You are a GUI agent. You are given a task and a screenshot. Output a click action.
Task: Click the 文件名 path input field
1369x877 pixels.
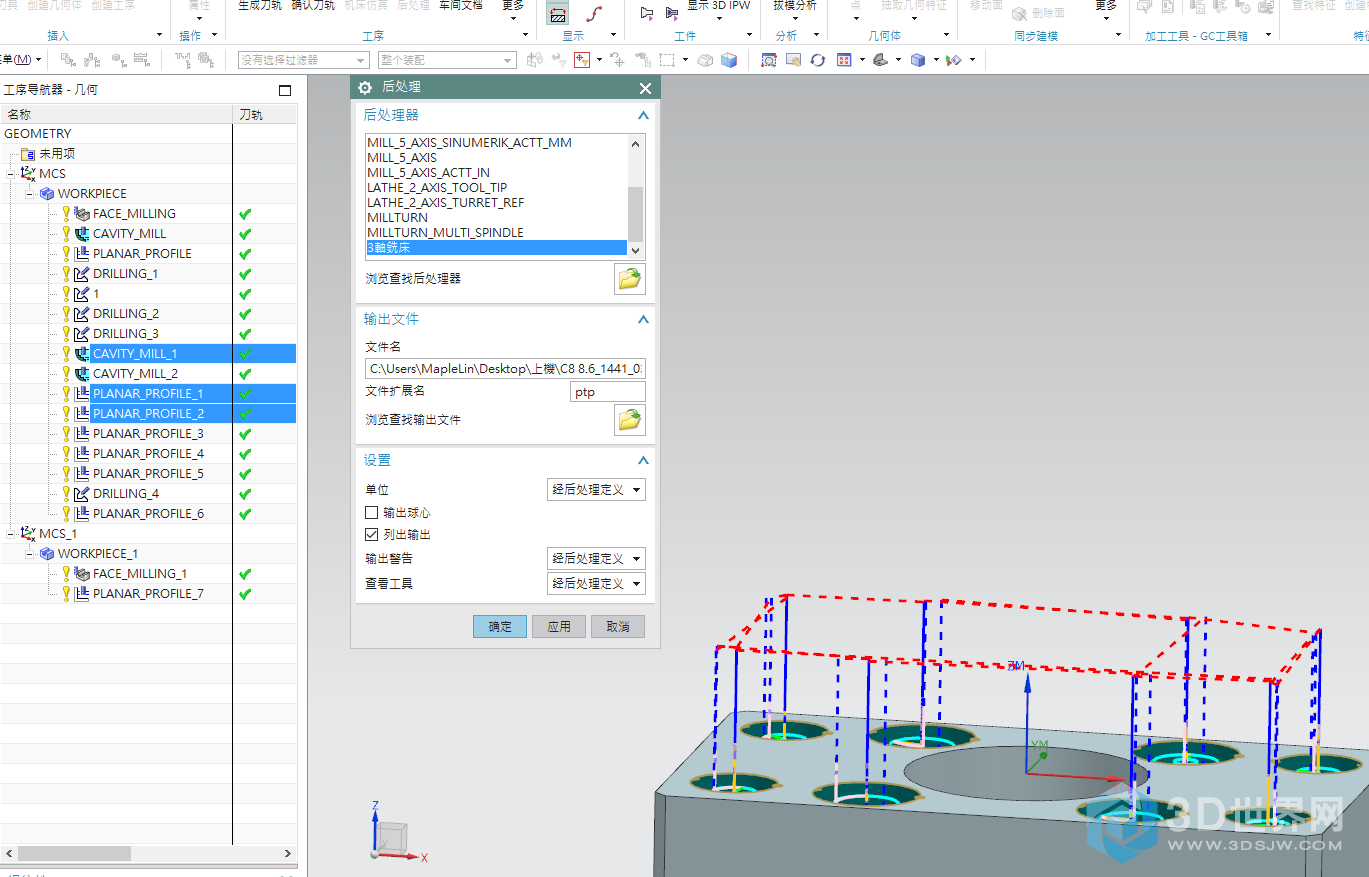[505, 369]
